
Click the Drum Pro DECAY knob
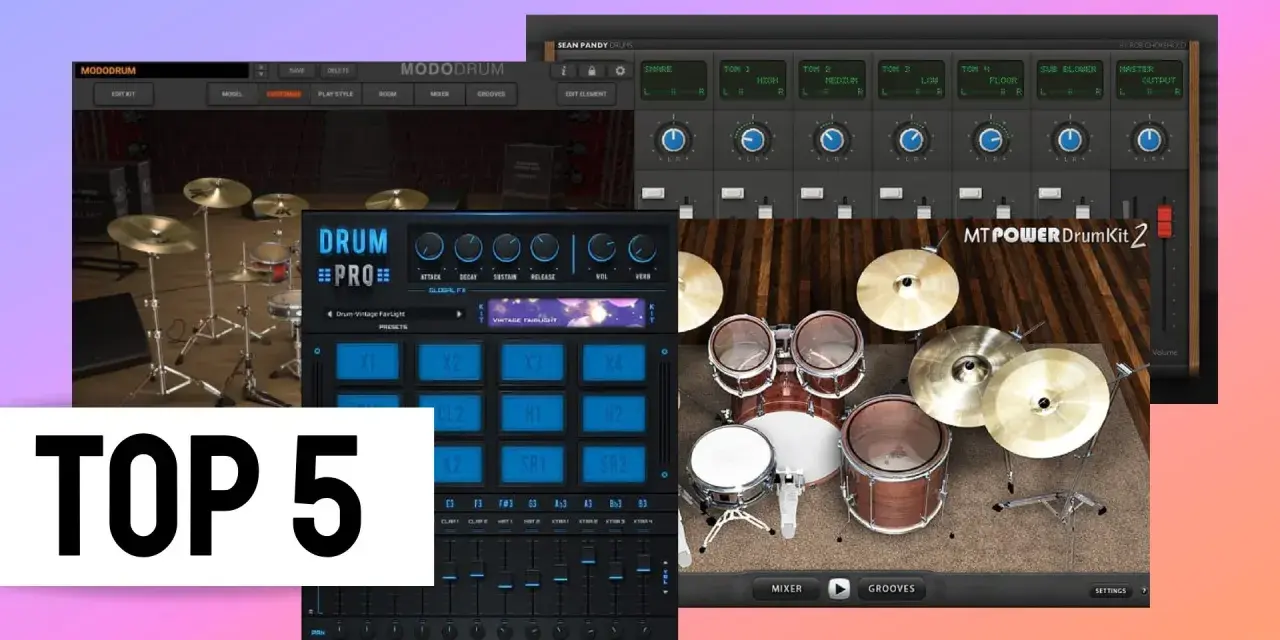(x=468, y=247)
